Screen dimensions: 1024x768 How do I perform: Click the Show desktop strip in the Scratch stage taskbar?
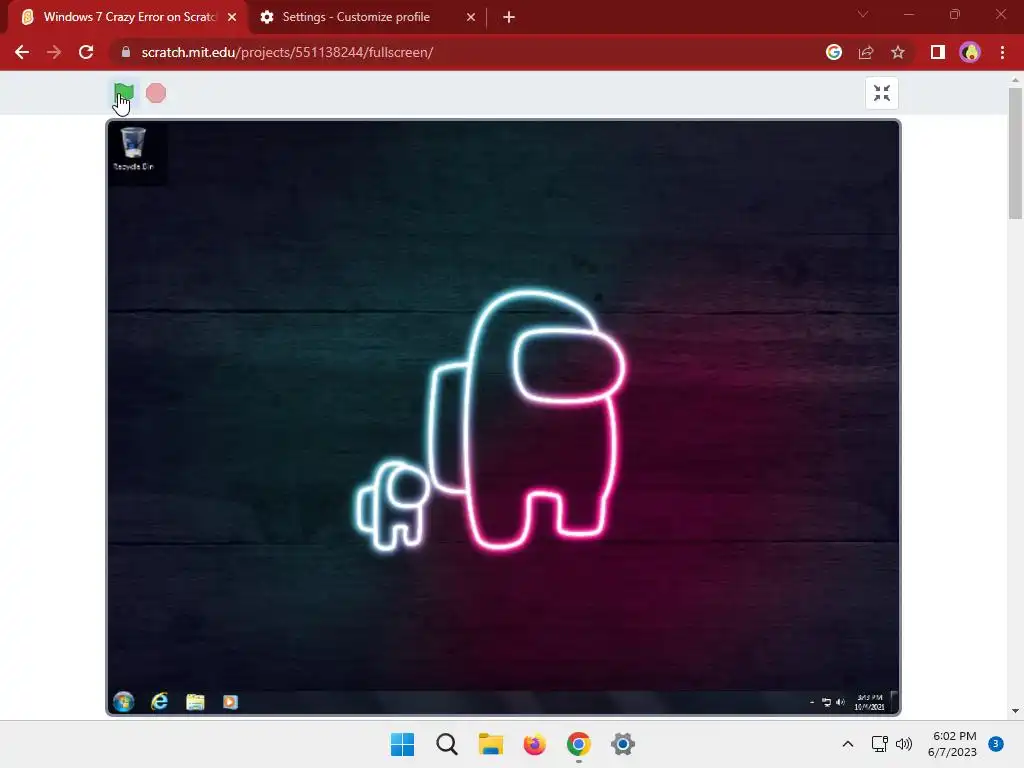coord(894,702)
